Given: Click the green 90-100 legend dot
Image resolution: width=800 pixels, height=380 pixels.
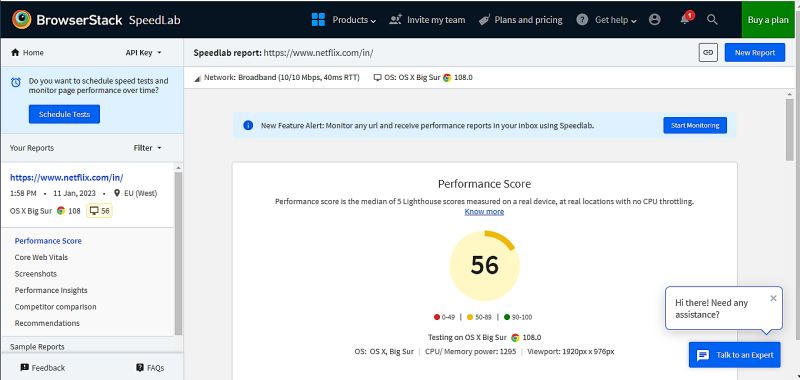Looking at the screenshot, I should pos(507,317).
